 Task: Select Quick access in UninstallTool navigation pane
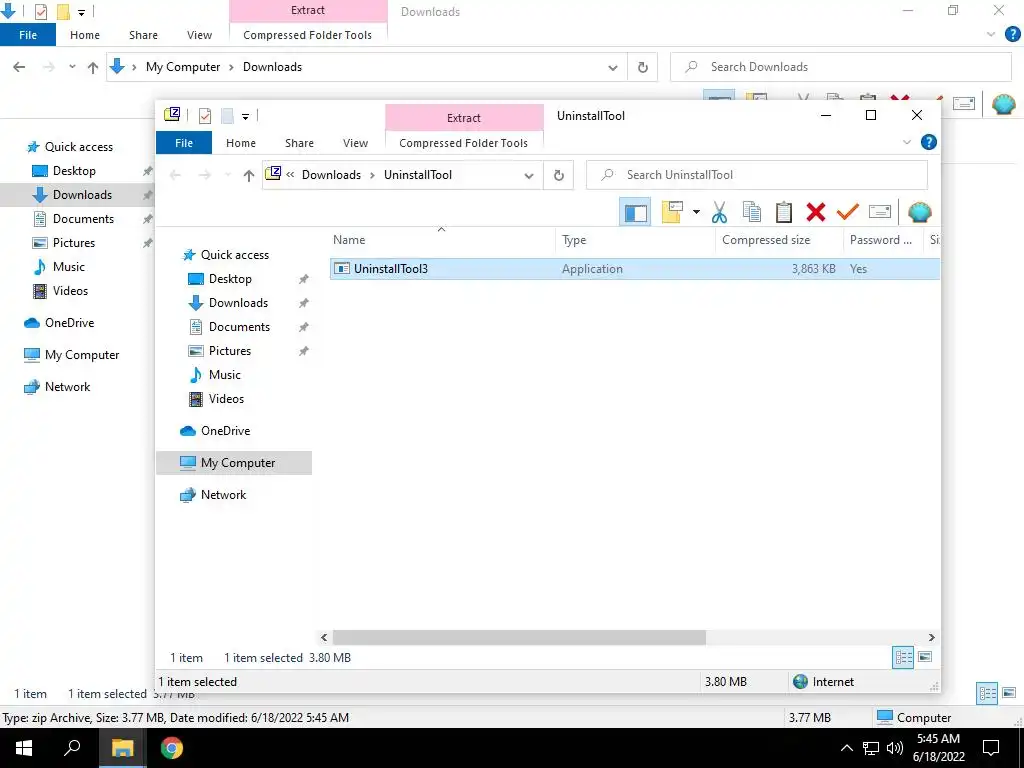point(234,255)
